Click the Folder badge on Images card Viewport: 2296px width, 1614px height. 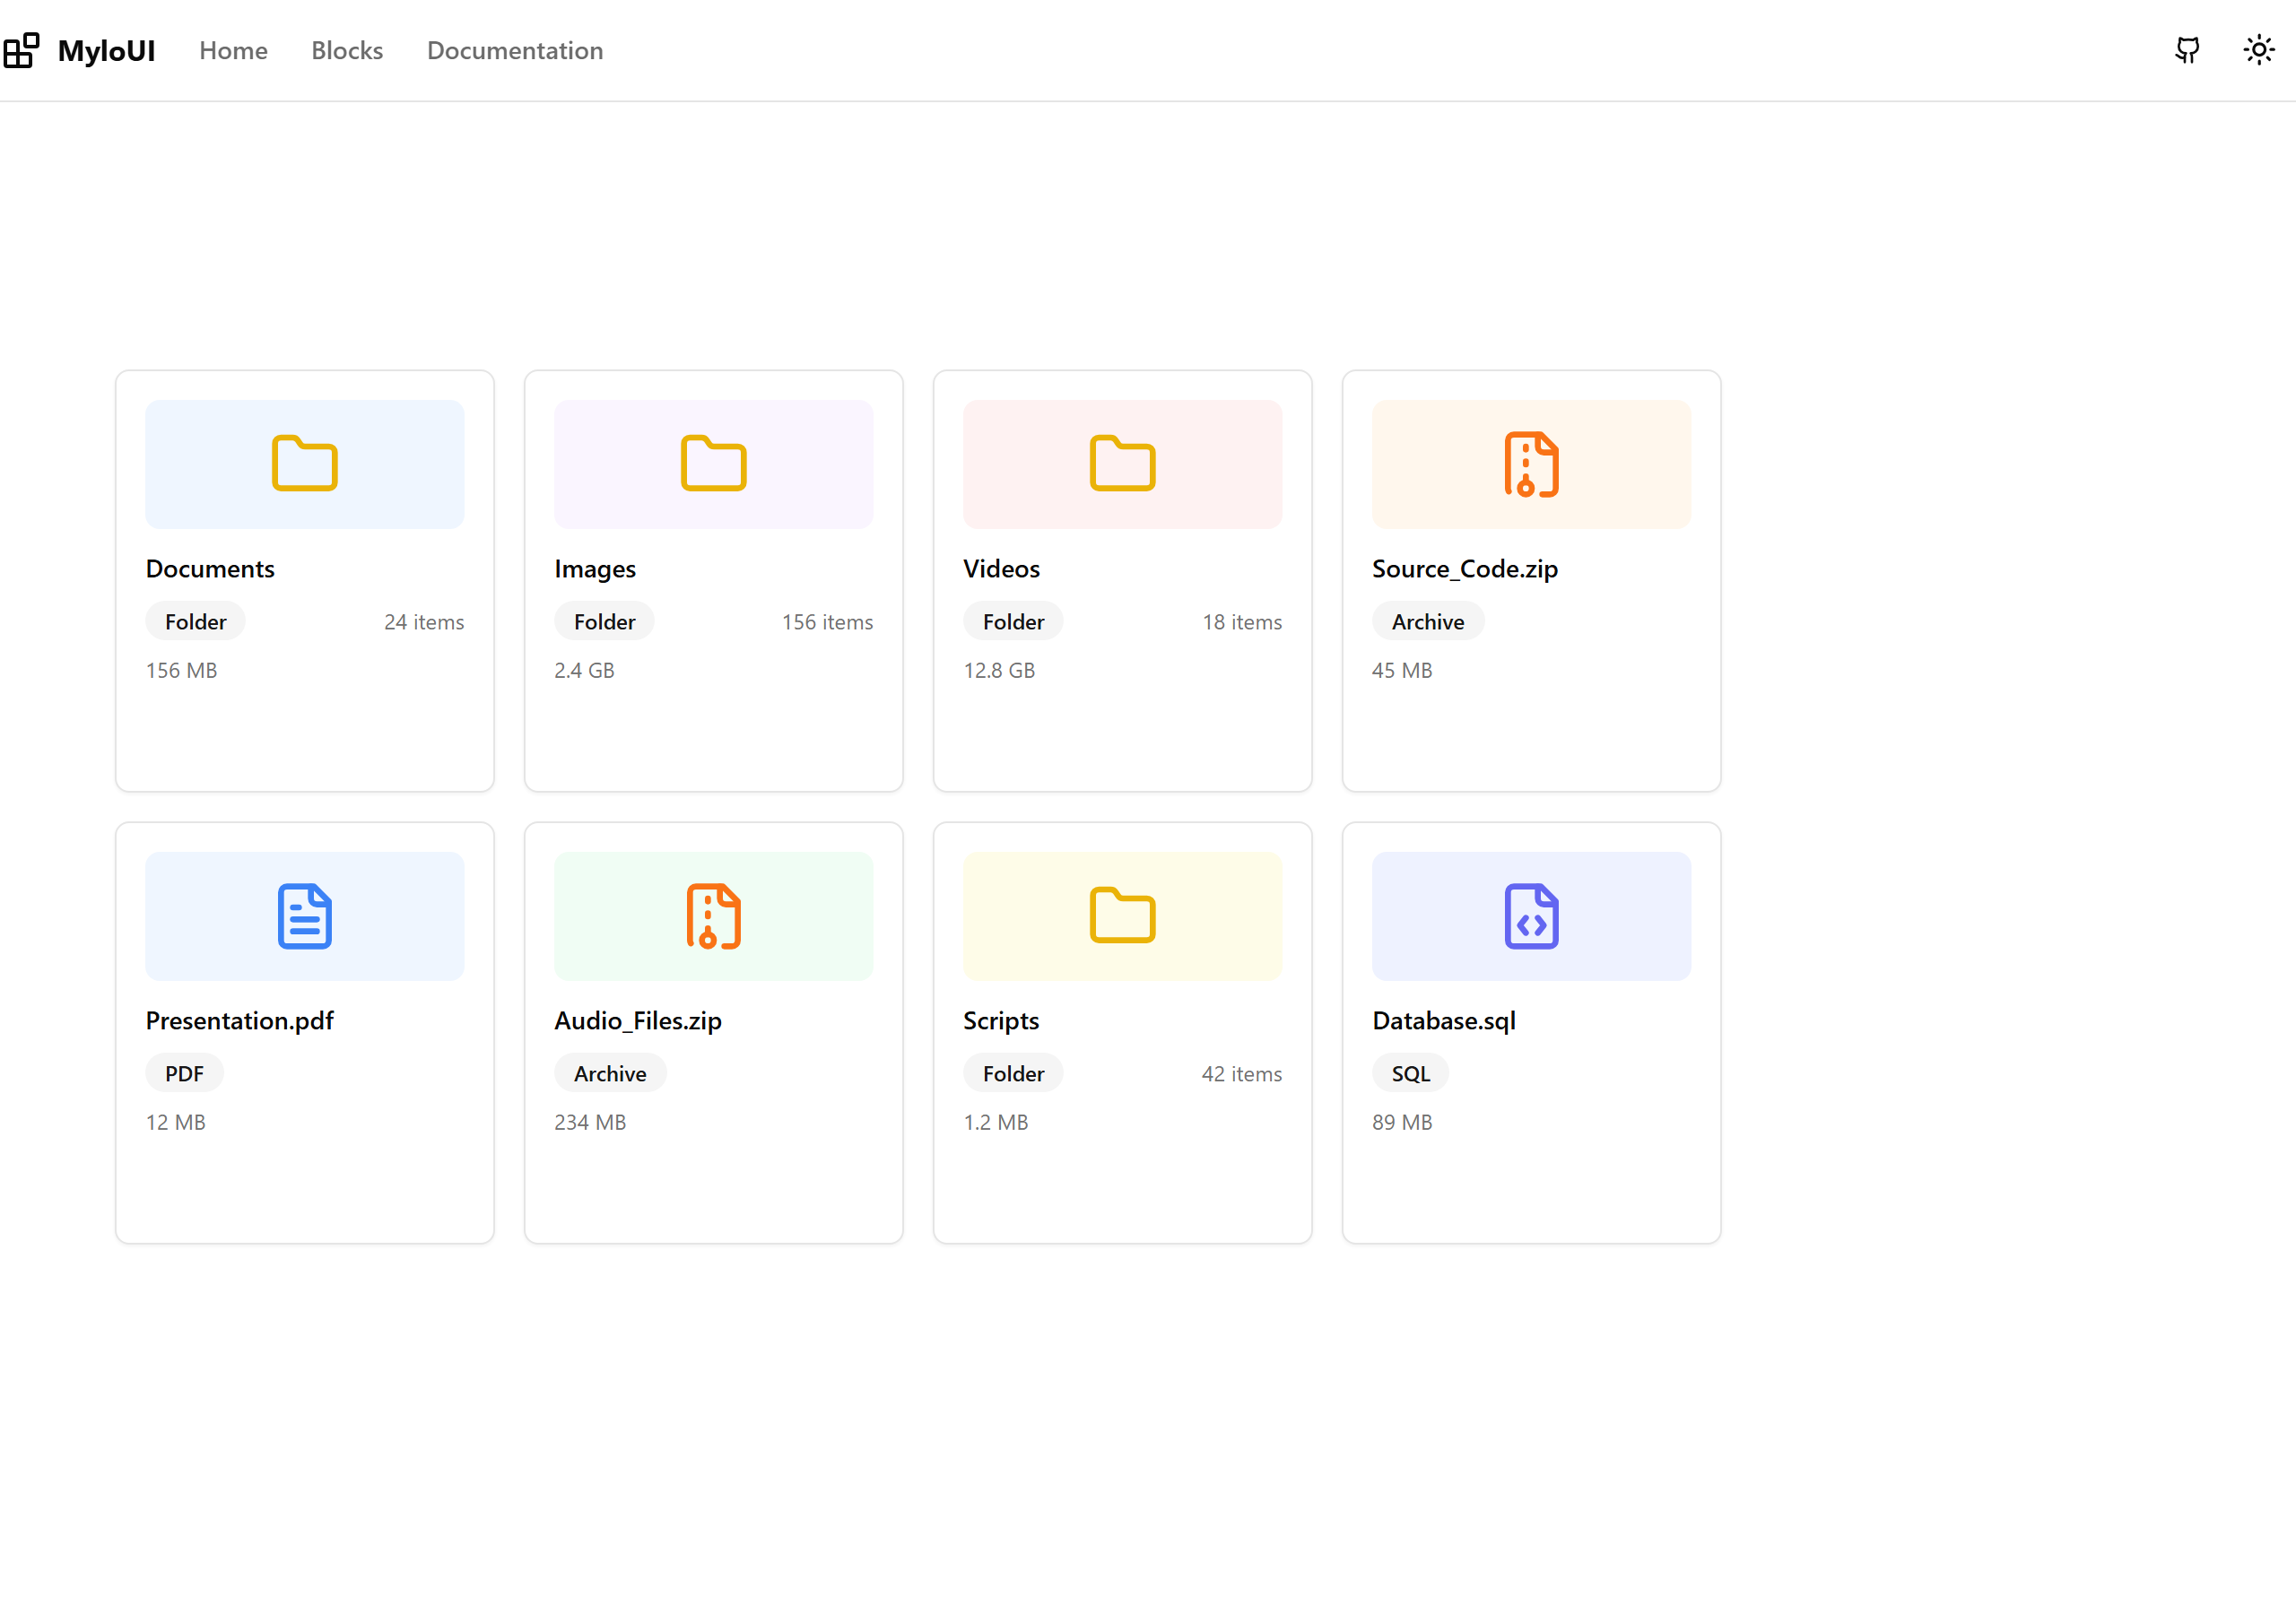tap(605, 621)
